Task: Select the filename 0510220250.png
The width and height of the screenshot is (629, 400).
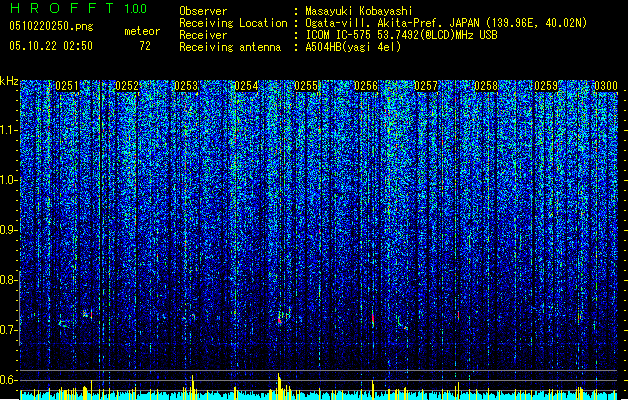Action: click(51, 26)
